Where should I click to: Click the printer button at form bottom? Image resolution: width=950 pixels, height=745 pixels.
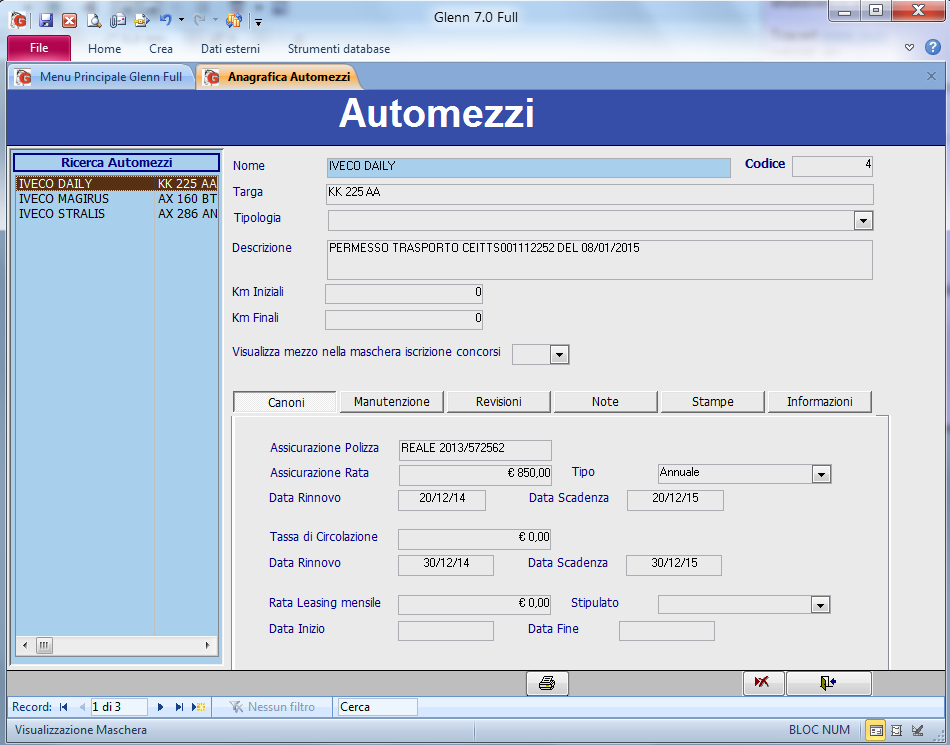pyautogui.click(x=547, y=684)
